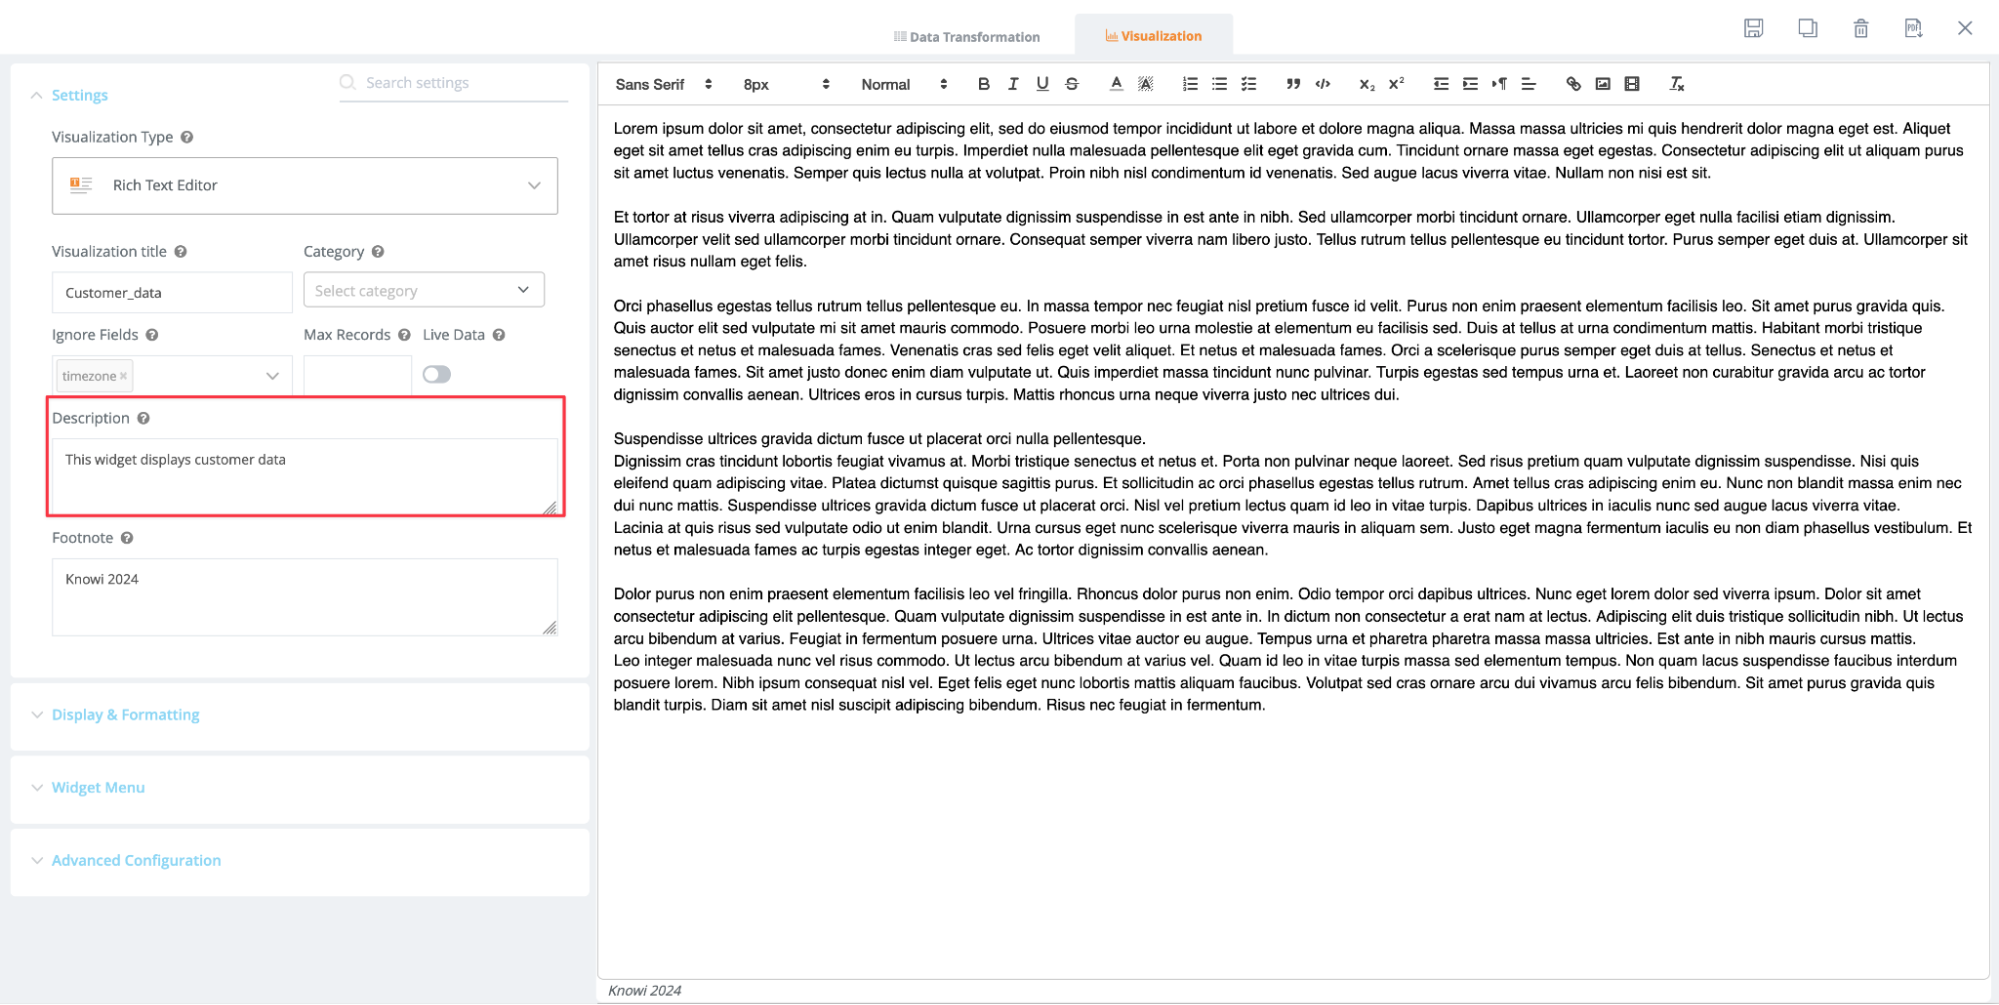
Task: Insert an image using the image icon
Action: (x=1602, y=84)
